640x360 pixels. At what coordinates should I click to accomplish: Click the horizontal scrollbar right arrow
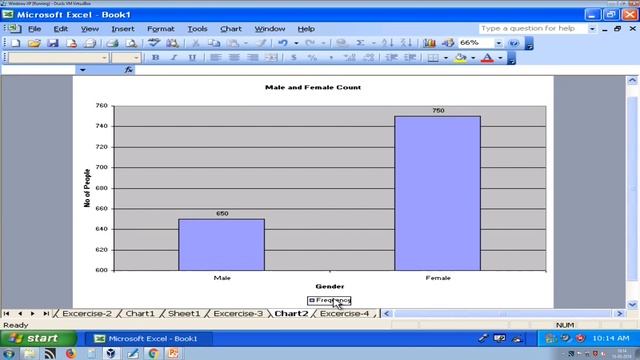click(x=620, y=313)
